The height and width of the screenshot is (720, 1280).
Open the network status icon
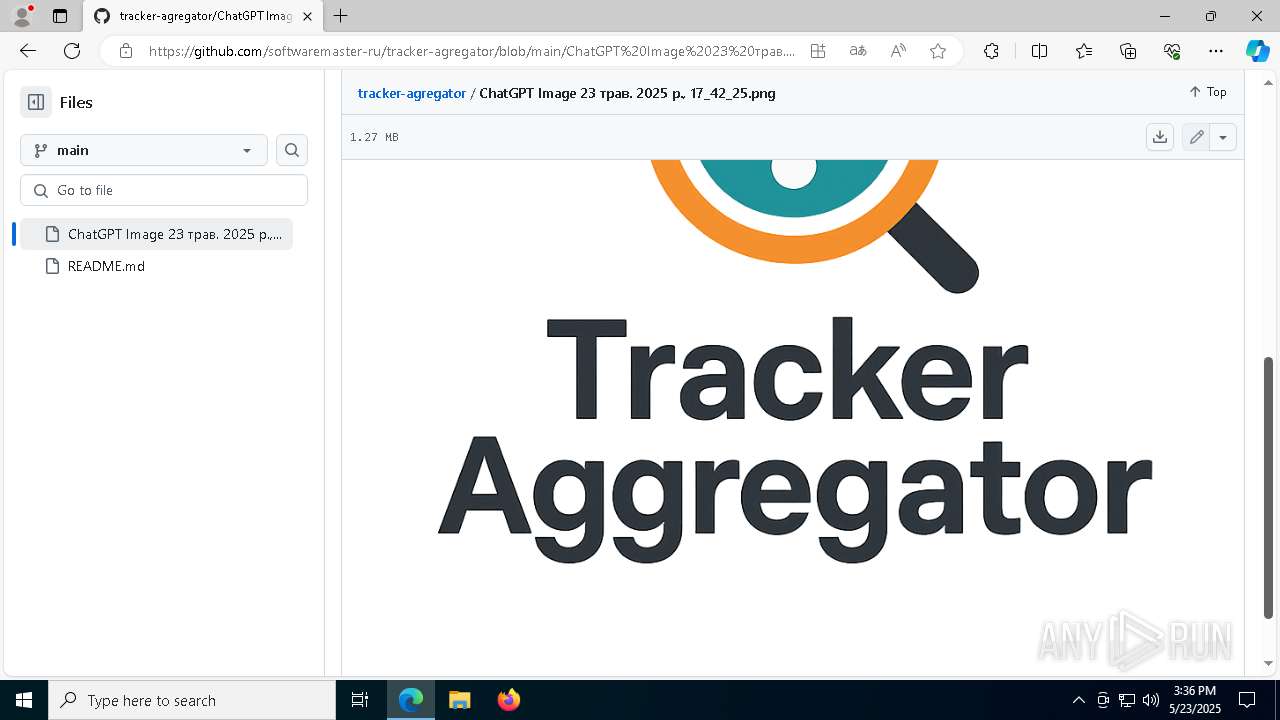pos(1127,700)
